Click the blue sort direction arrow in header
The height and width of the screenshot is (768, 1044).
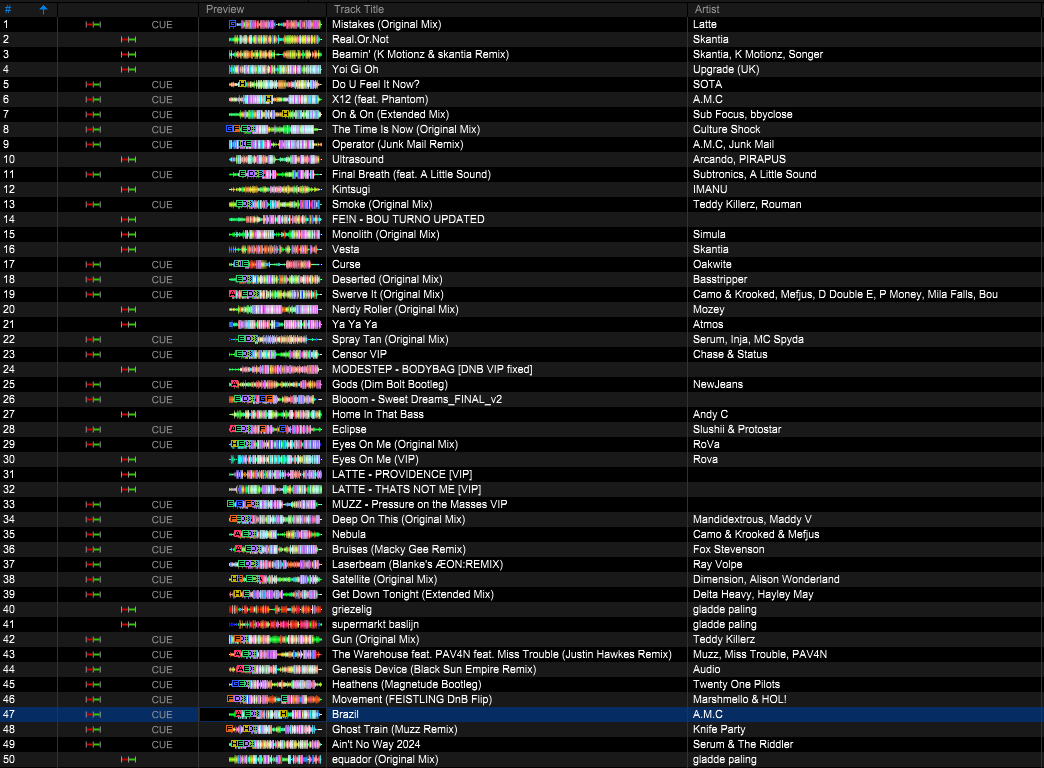pos(43,9)
